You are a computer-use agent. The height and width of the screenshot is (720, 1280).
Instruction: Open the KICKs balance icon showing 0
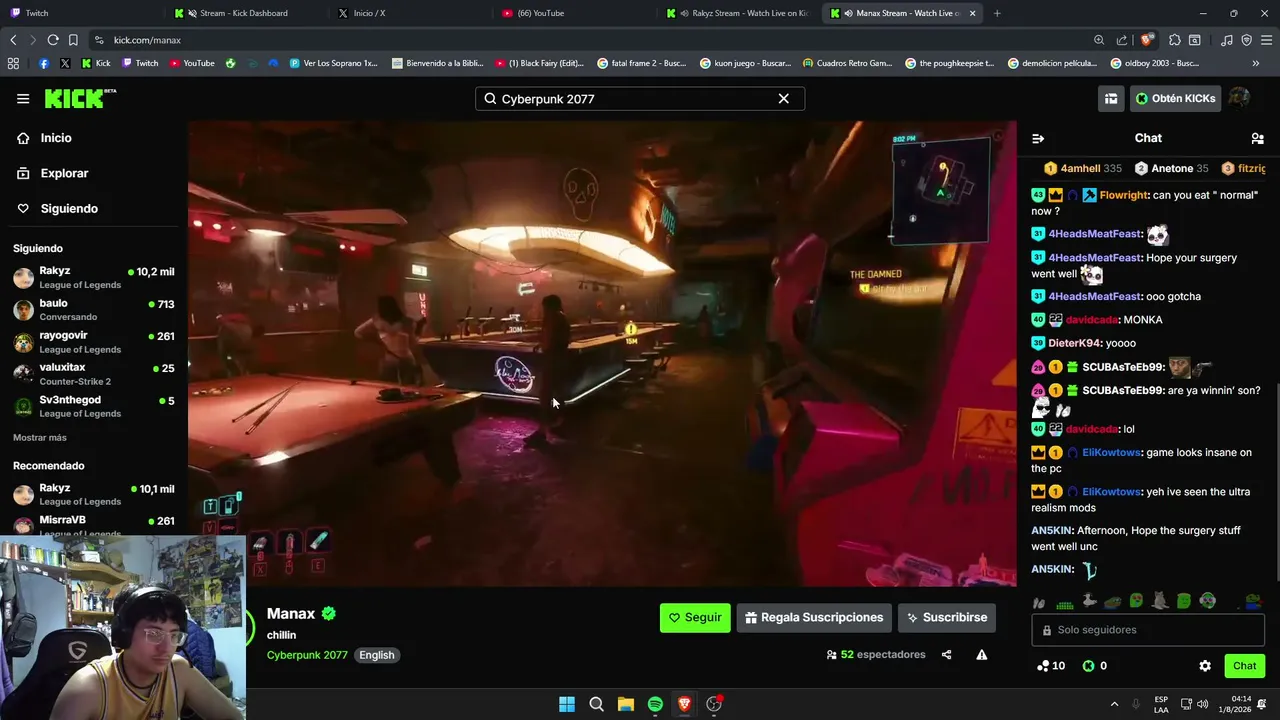pyautogui.click(x=1094, y=666)
